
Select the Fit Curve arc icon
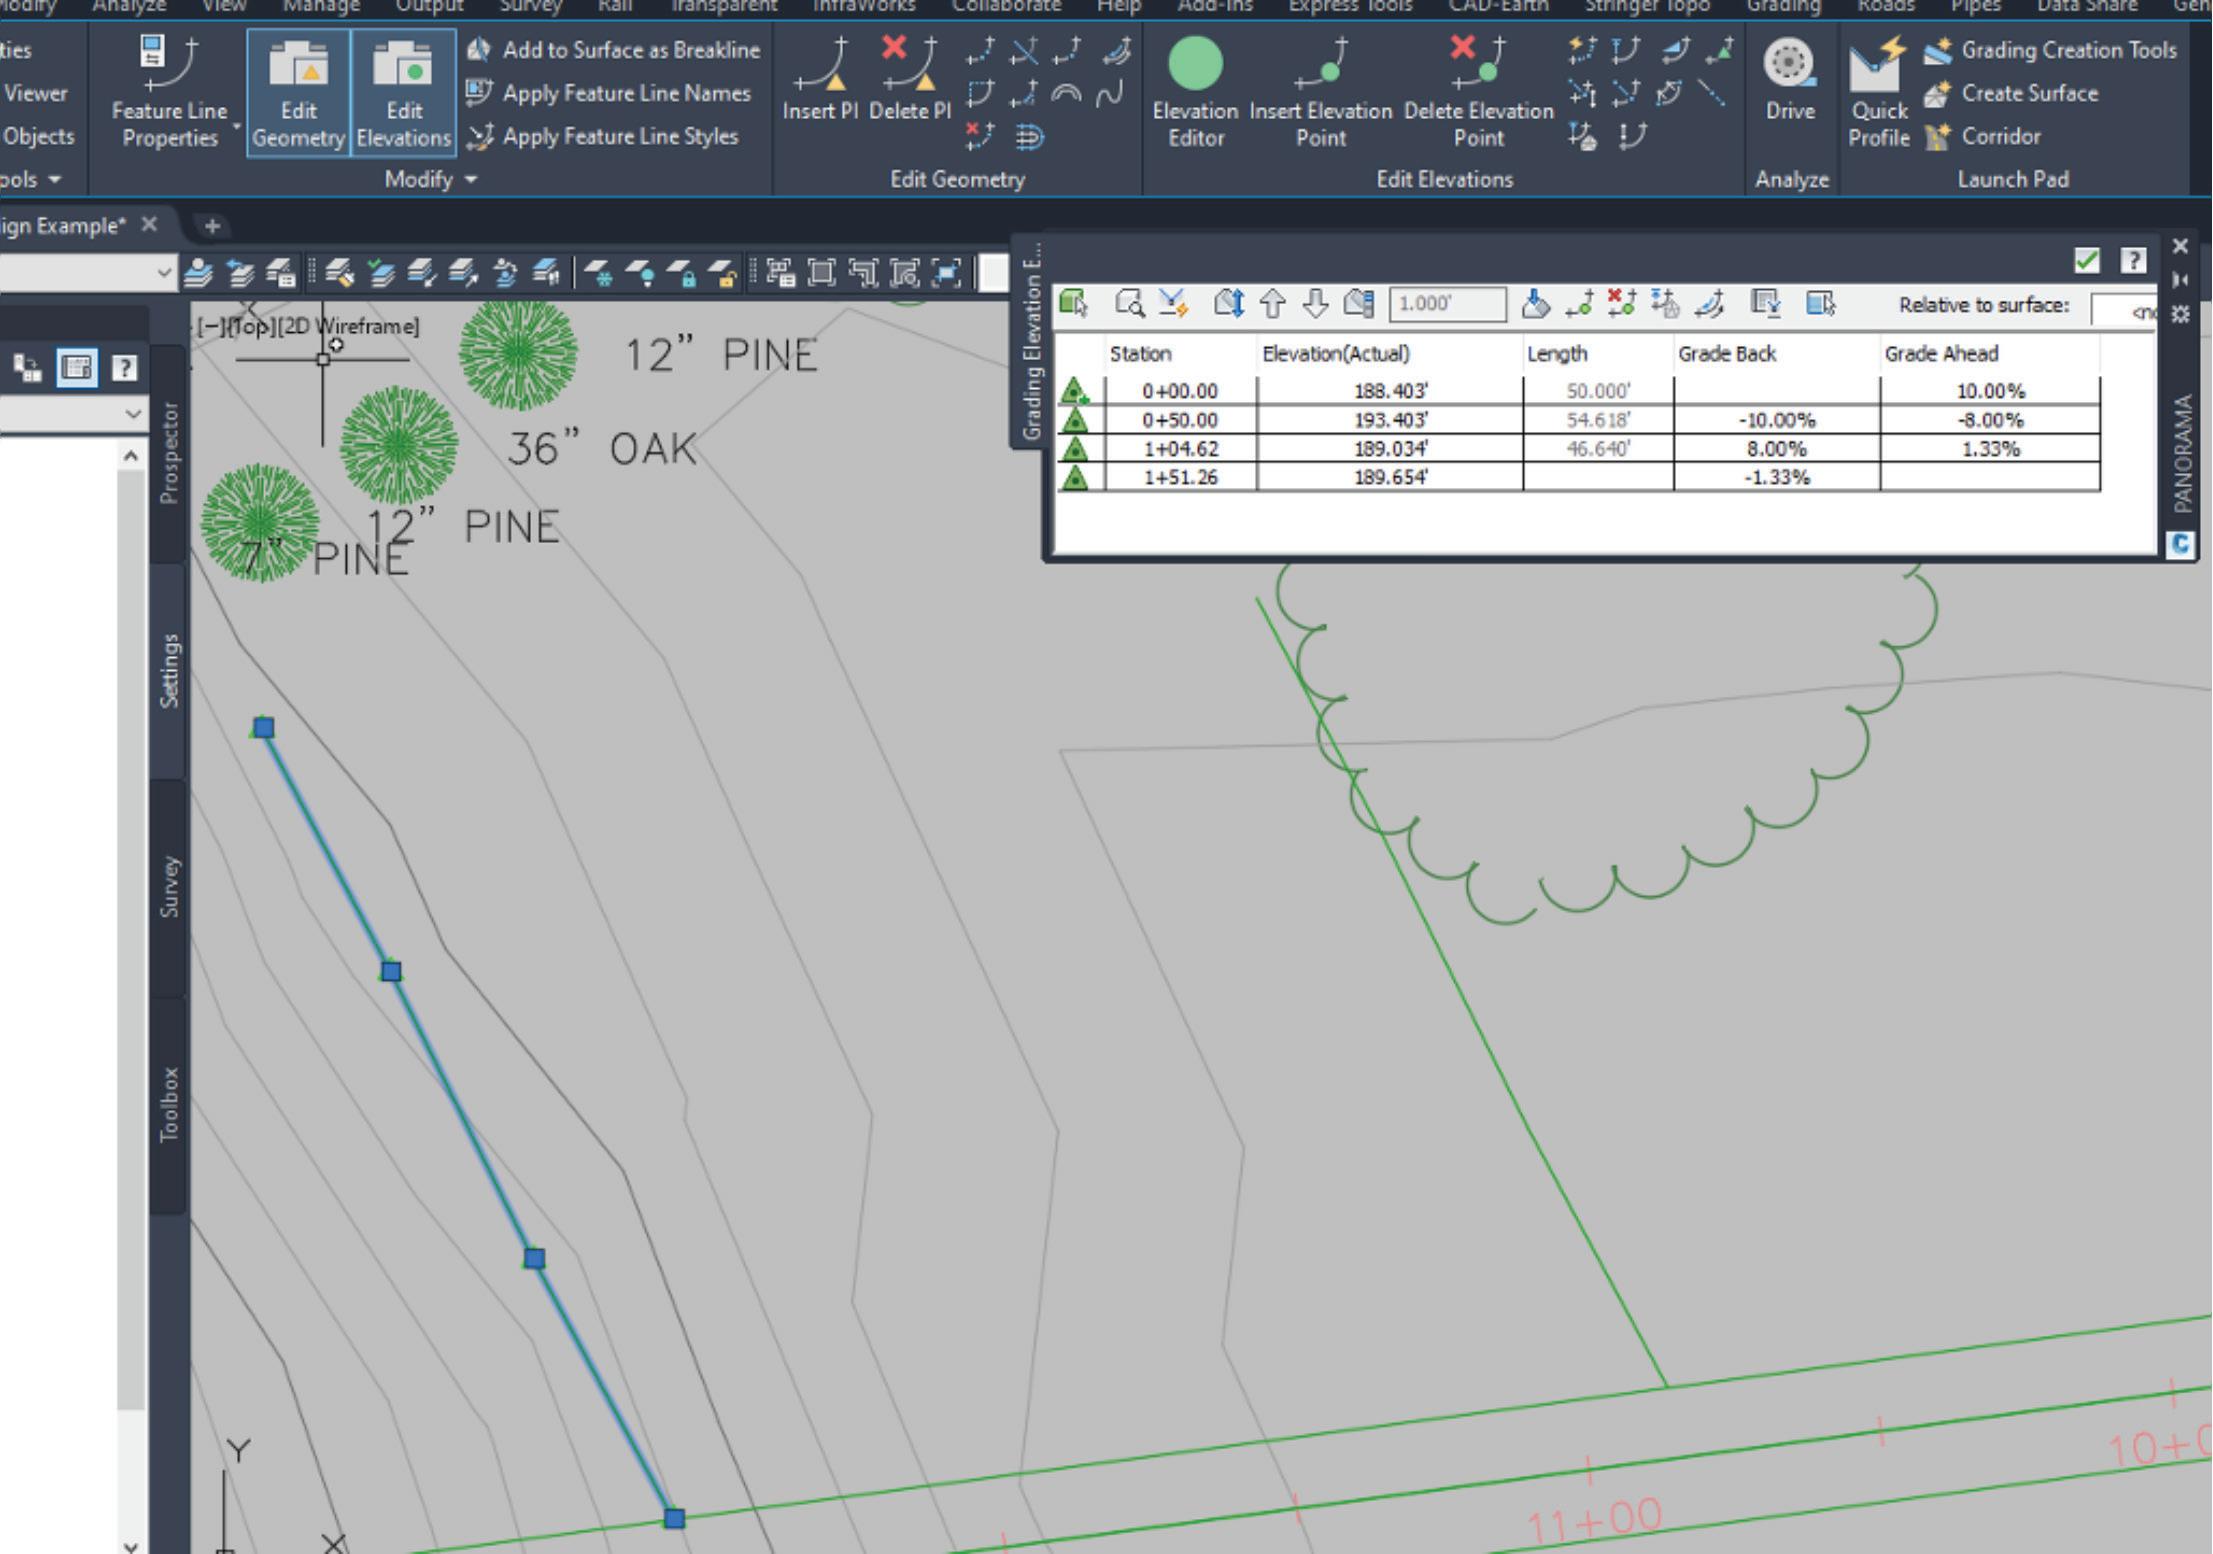(x=1068, y=94)
